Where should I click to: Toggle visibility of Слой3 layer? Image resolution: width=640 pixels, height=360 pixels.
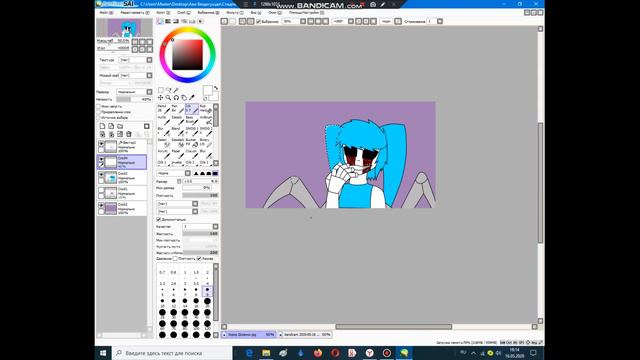pos(101,175)
